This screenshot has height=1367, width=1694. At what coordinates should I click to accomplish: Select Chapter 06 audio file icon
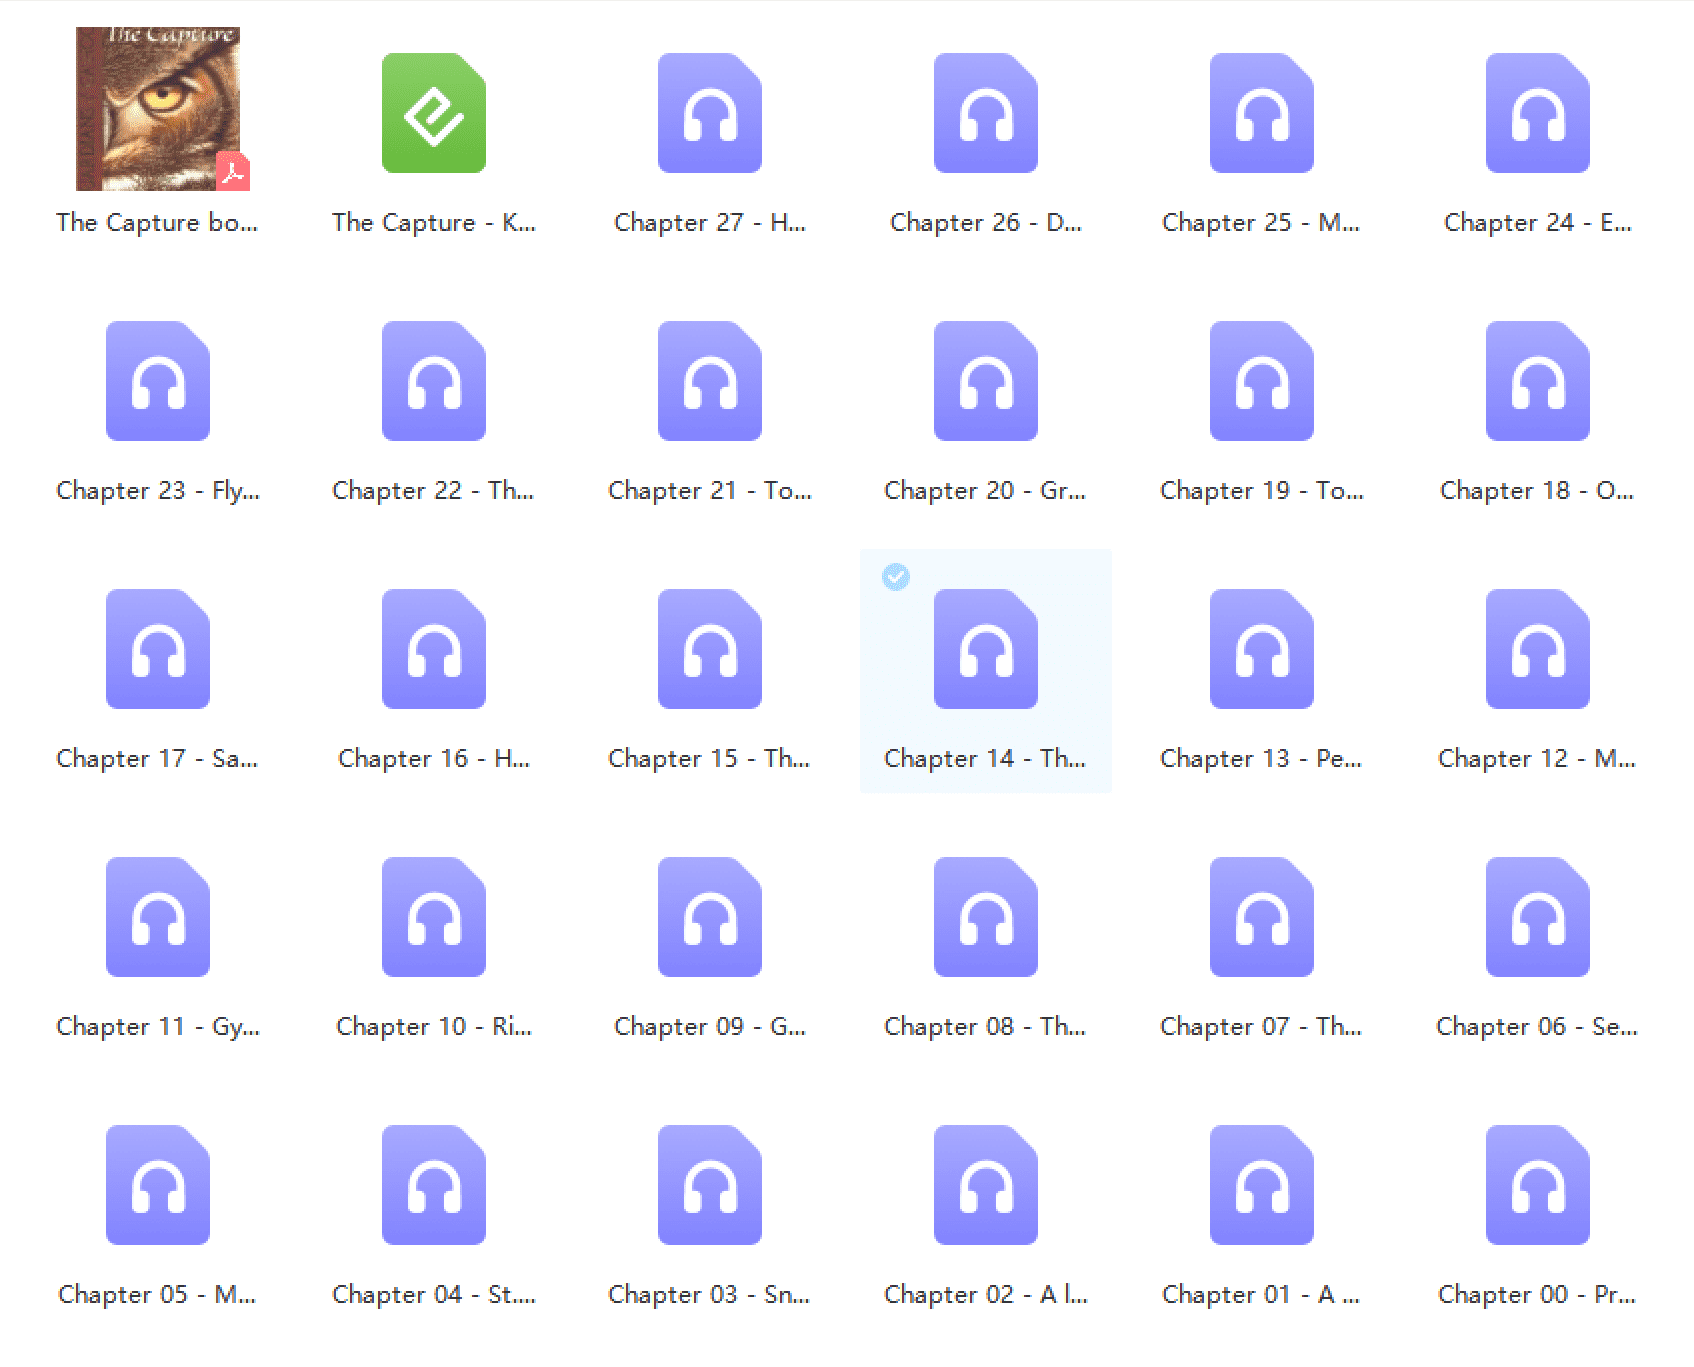coord(1537,917)
